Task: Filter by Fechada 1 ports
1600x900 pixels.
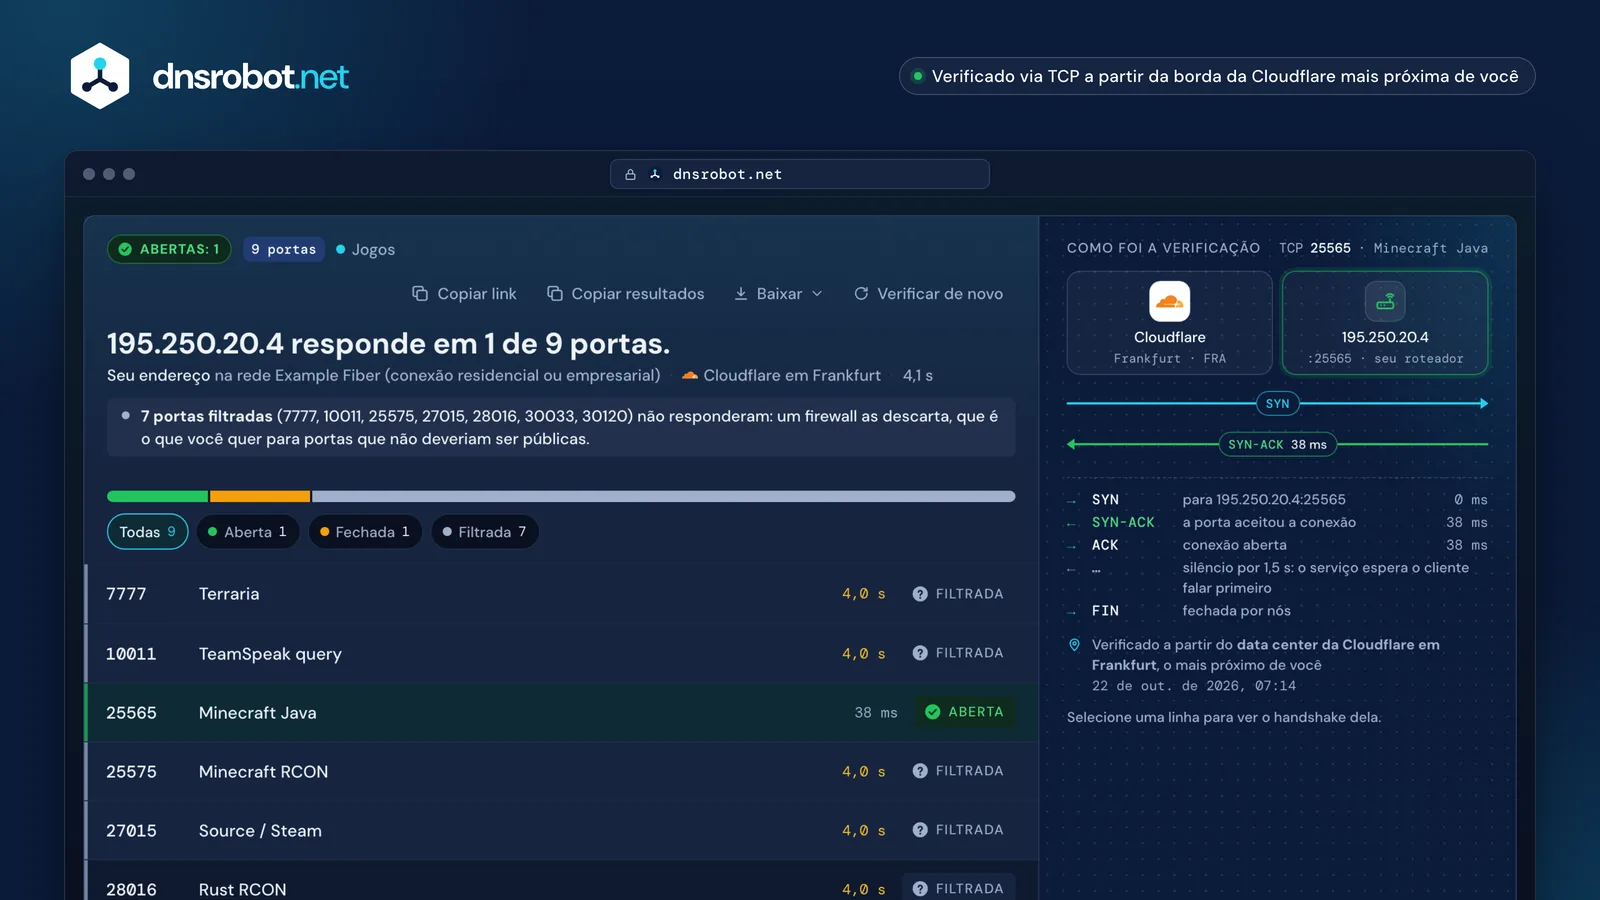Action: click(365, 532)
